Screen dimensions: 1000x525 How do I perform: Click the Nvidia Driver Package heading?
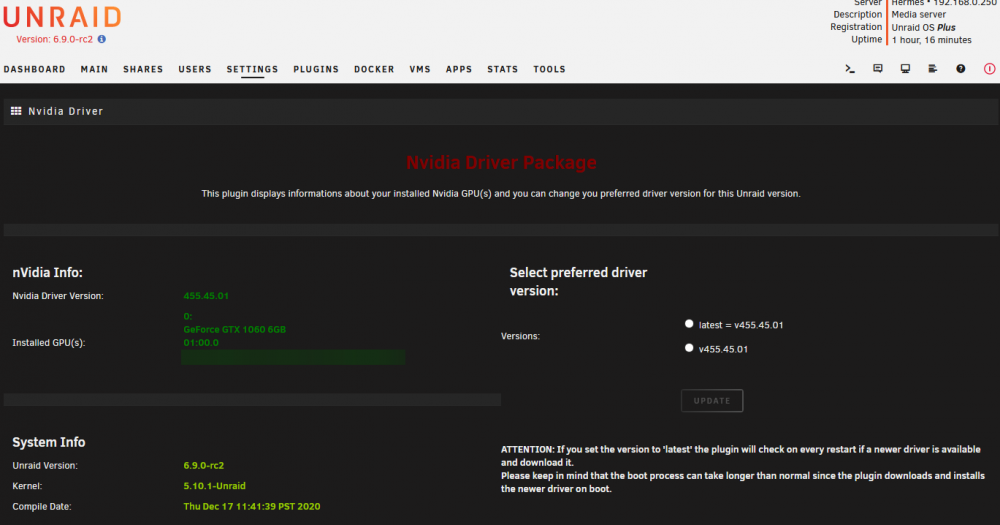501,163
